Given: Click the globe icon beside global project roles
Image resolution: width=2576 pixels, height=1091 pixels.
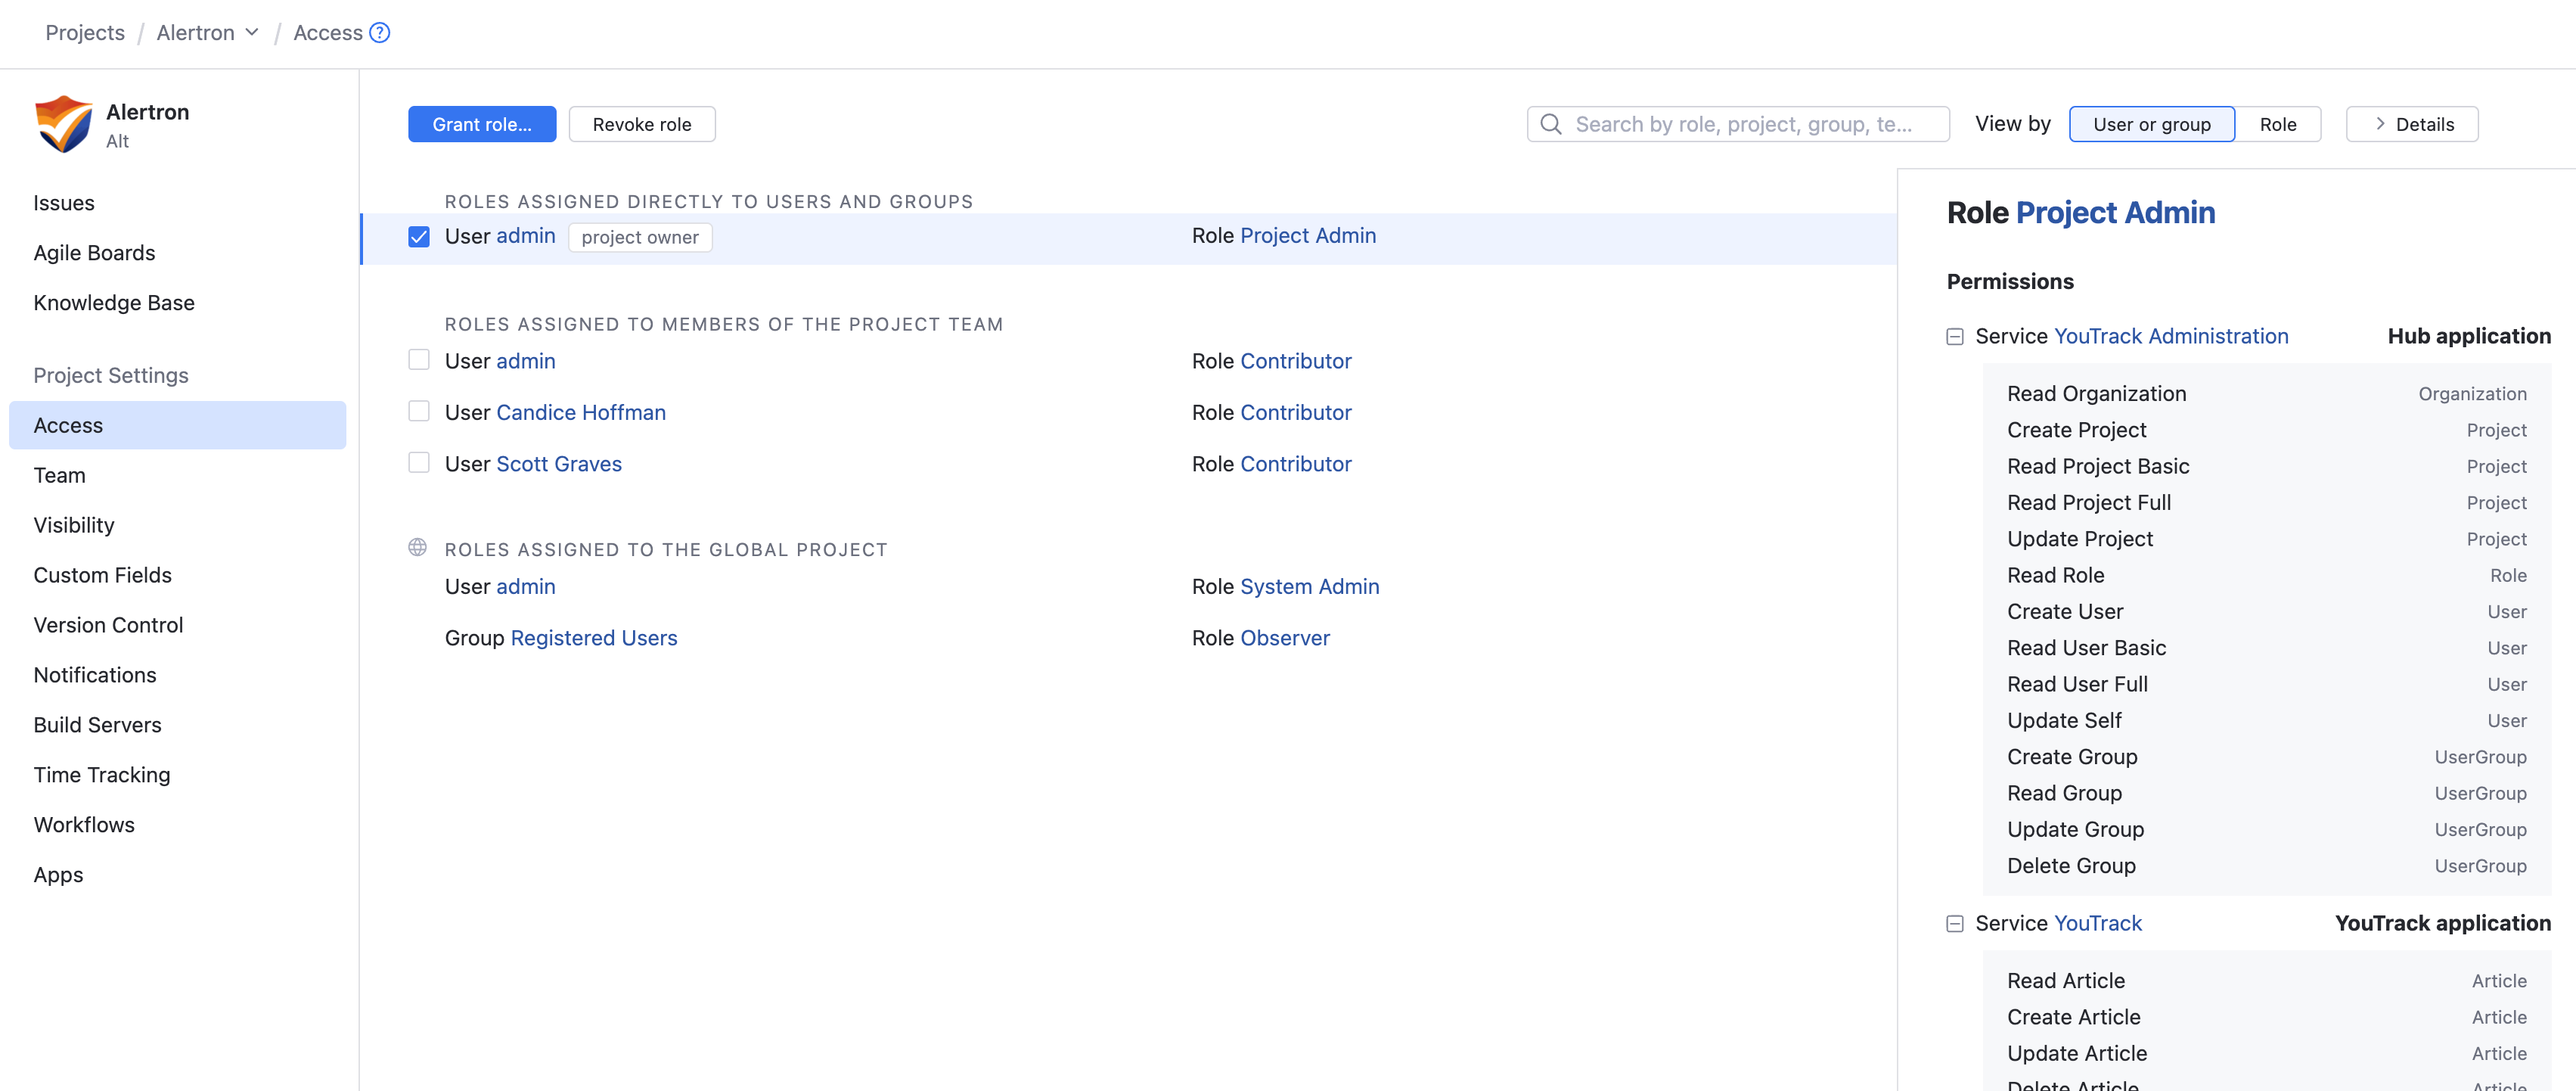Looking at the screenshot, I should pos(418,547).
